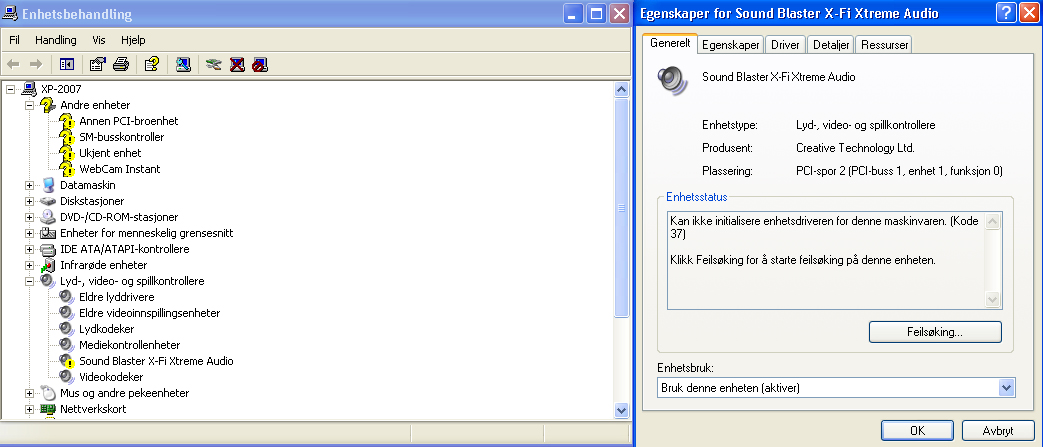The width and height of the screenshot is (1043, 447).
Task: Select Lydkodeker item
Action: (x=106, y=329)
